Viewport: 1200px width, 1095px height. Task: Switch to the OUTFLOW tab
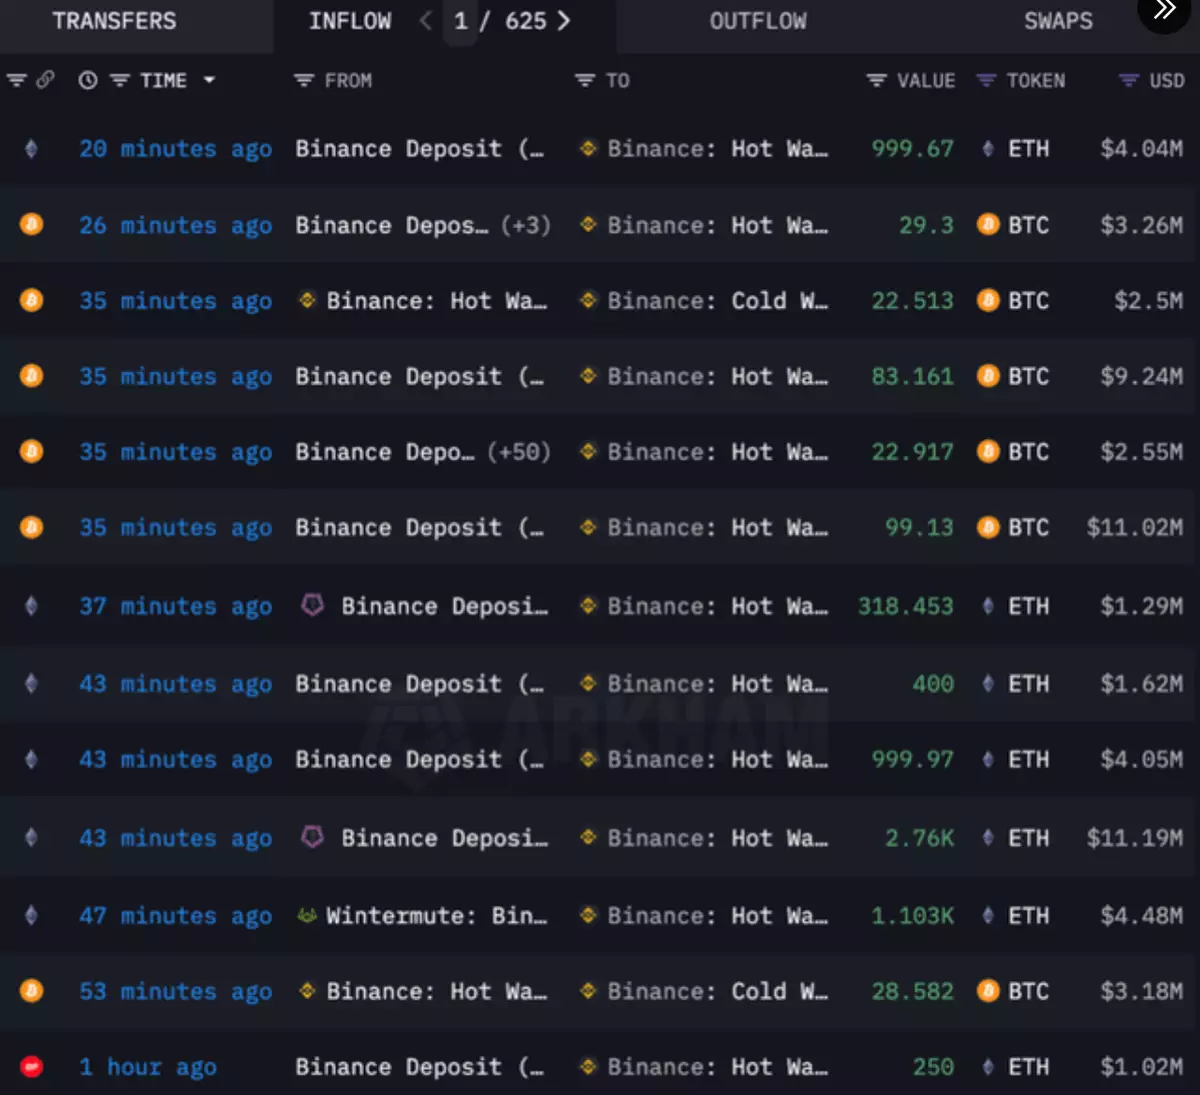(x=757, y=21)
